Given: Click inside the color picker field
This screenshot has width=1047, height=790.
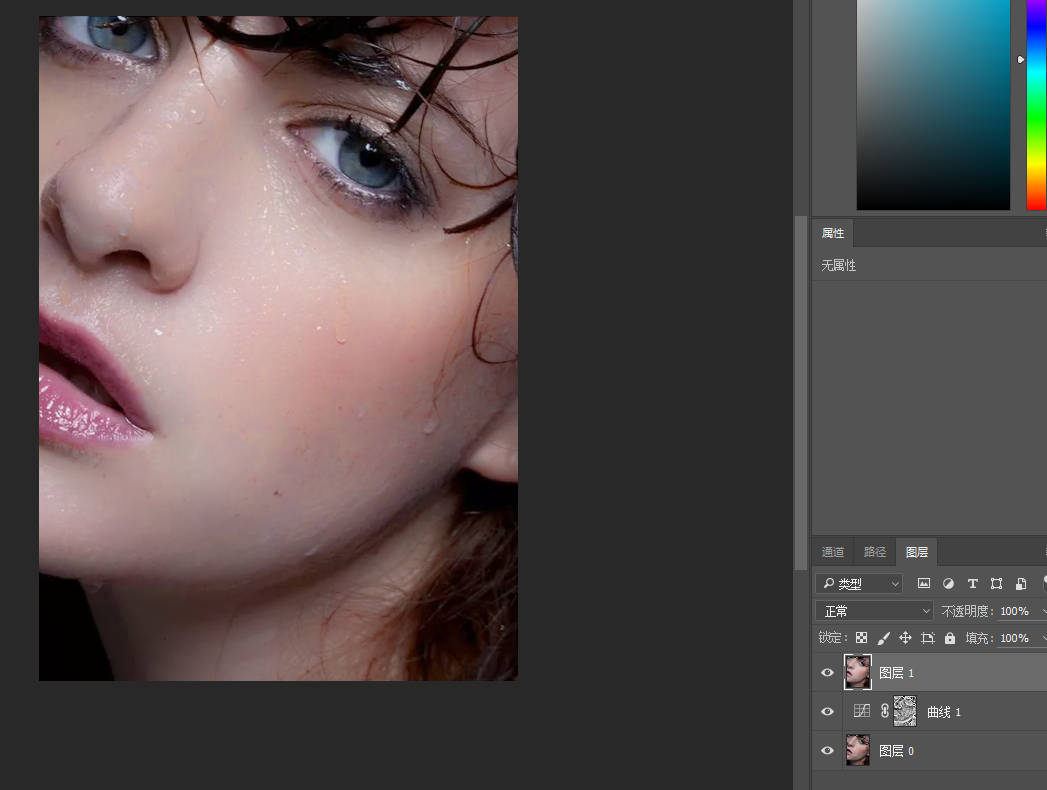Looking at the screenshot, I should 933,105.
